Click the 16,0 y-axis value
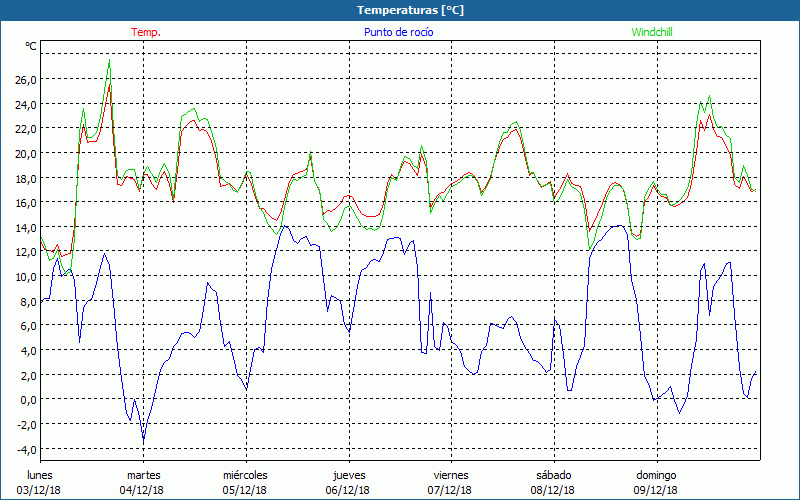 coord(24,203)
